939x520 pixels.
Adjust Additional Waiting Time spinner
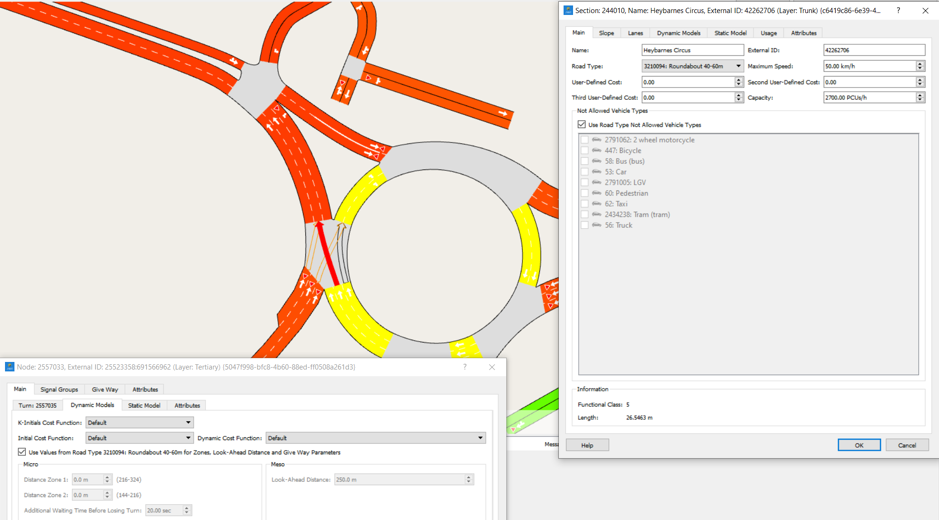(x=186, y=510)
